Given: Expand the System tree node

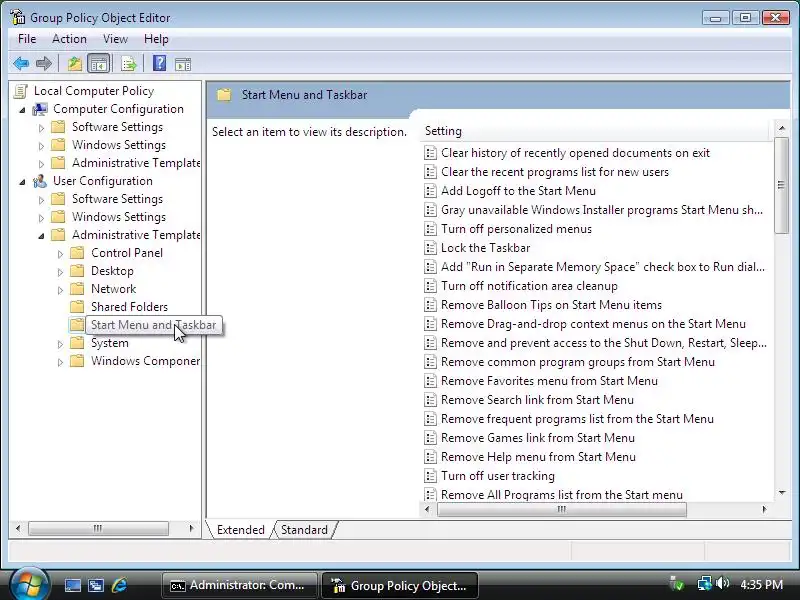Looking at the screenshot, I should [x=60, y=344].
